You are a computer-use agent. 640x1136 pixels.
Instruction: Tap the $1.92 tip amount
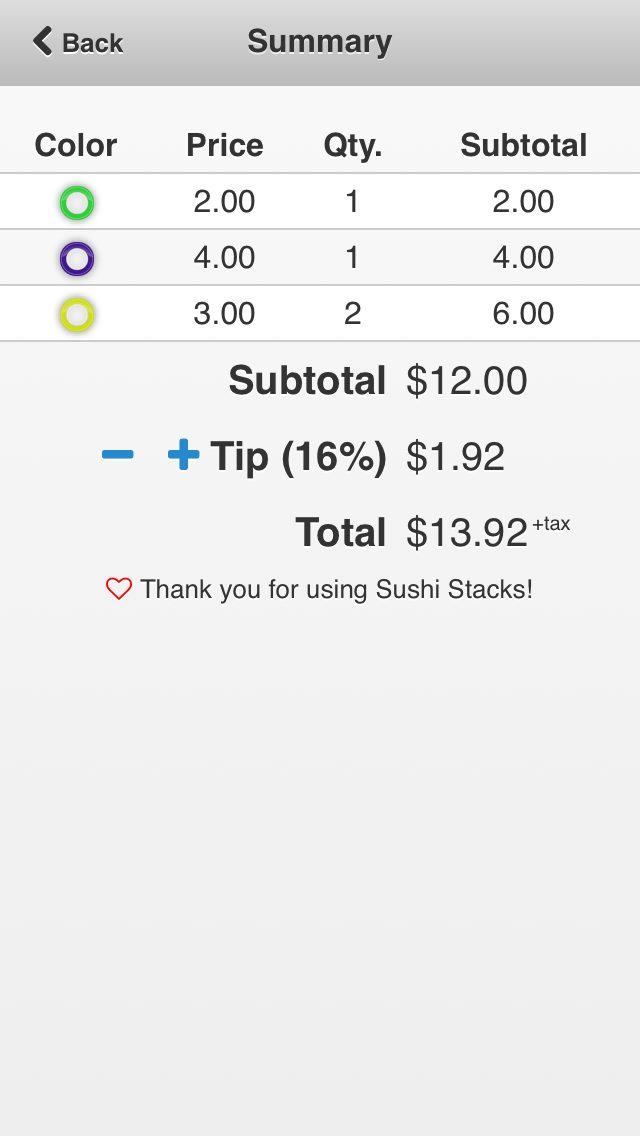(455, 457)
